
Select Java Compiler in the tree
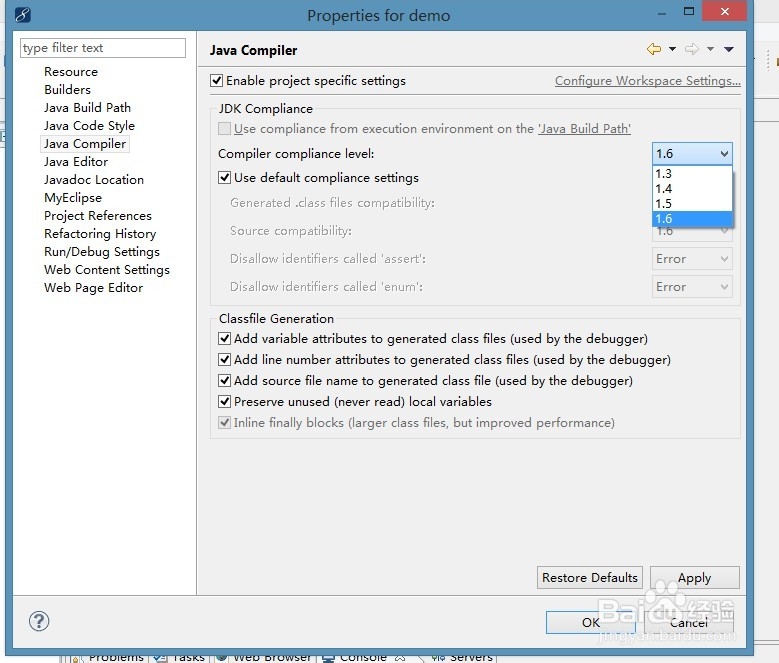[x=84, y=144]
